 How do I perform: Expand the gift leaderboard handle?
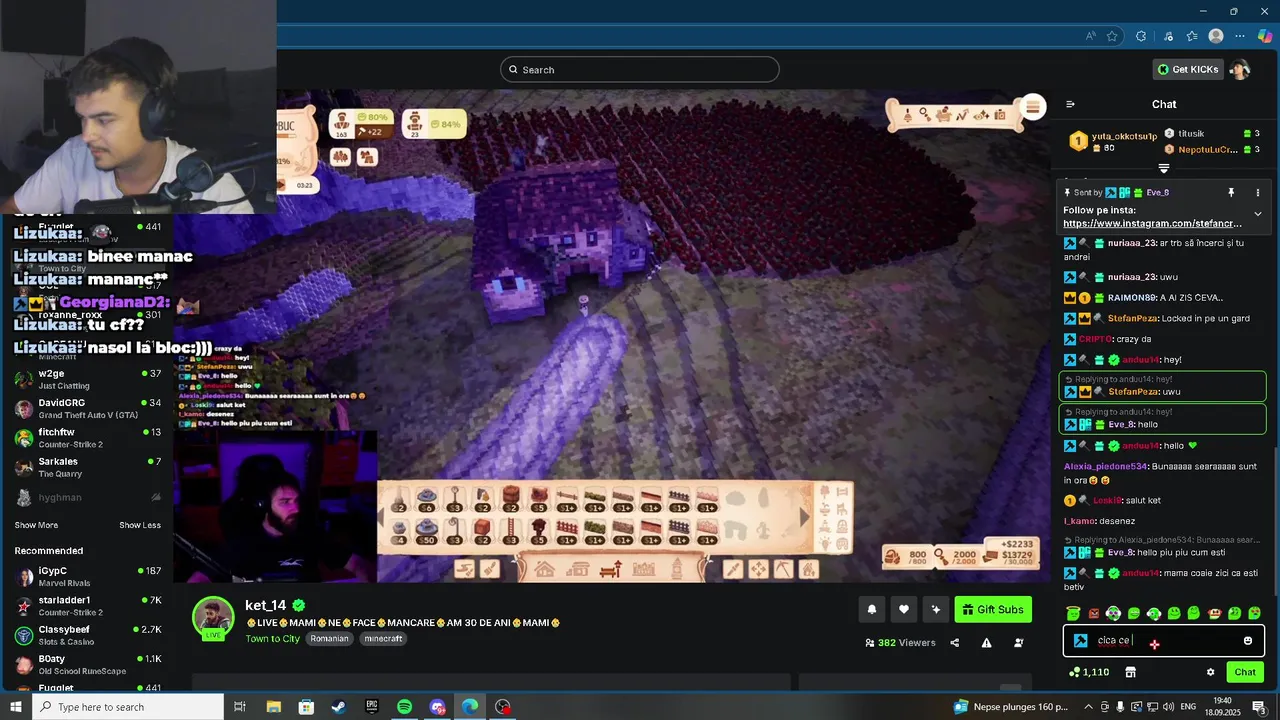tap(1164, 169)
